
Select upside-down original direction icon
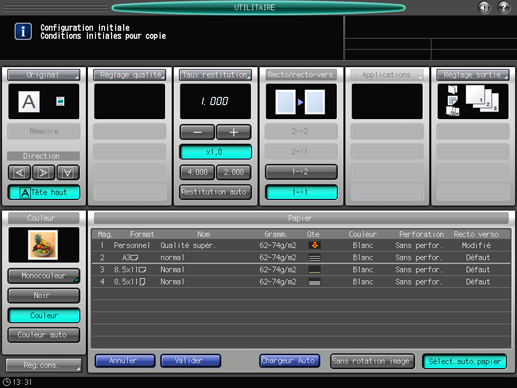pyautogui.click(x=68, y=172)
